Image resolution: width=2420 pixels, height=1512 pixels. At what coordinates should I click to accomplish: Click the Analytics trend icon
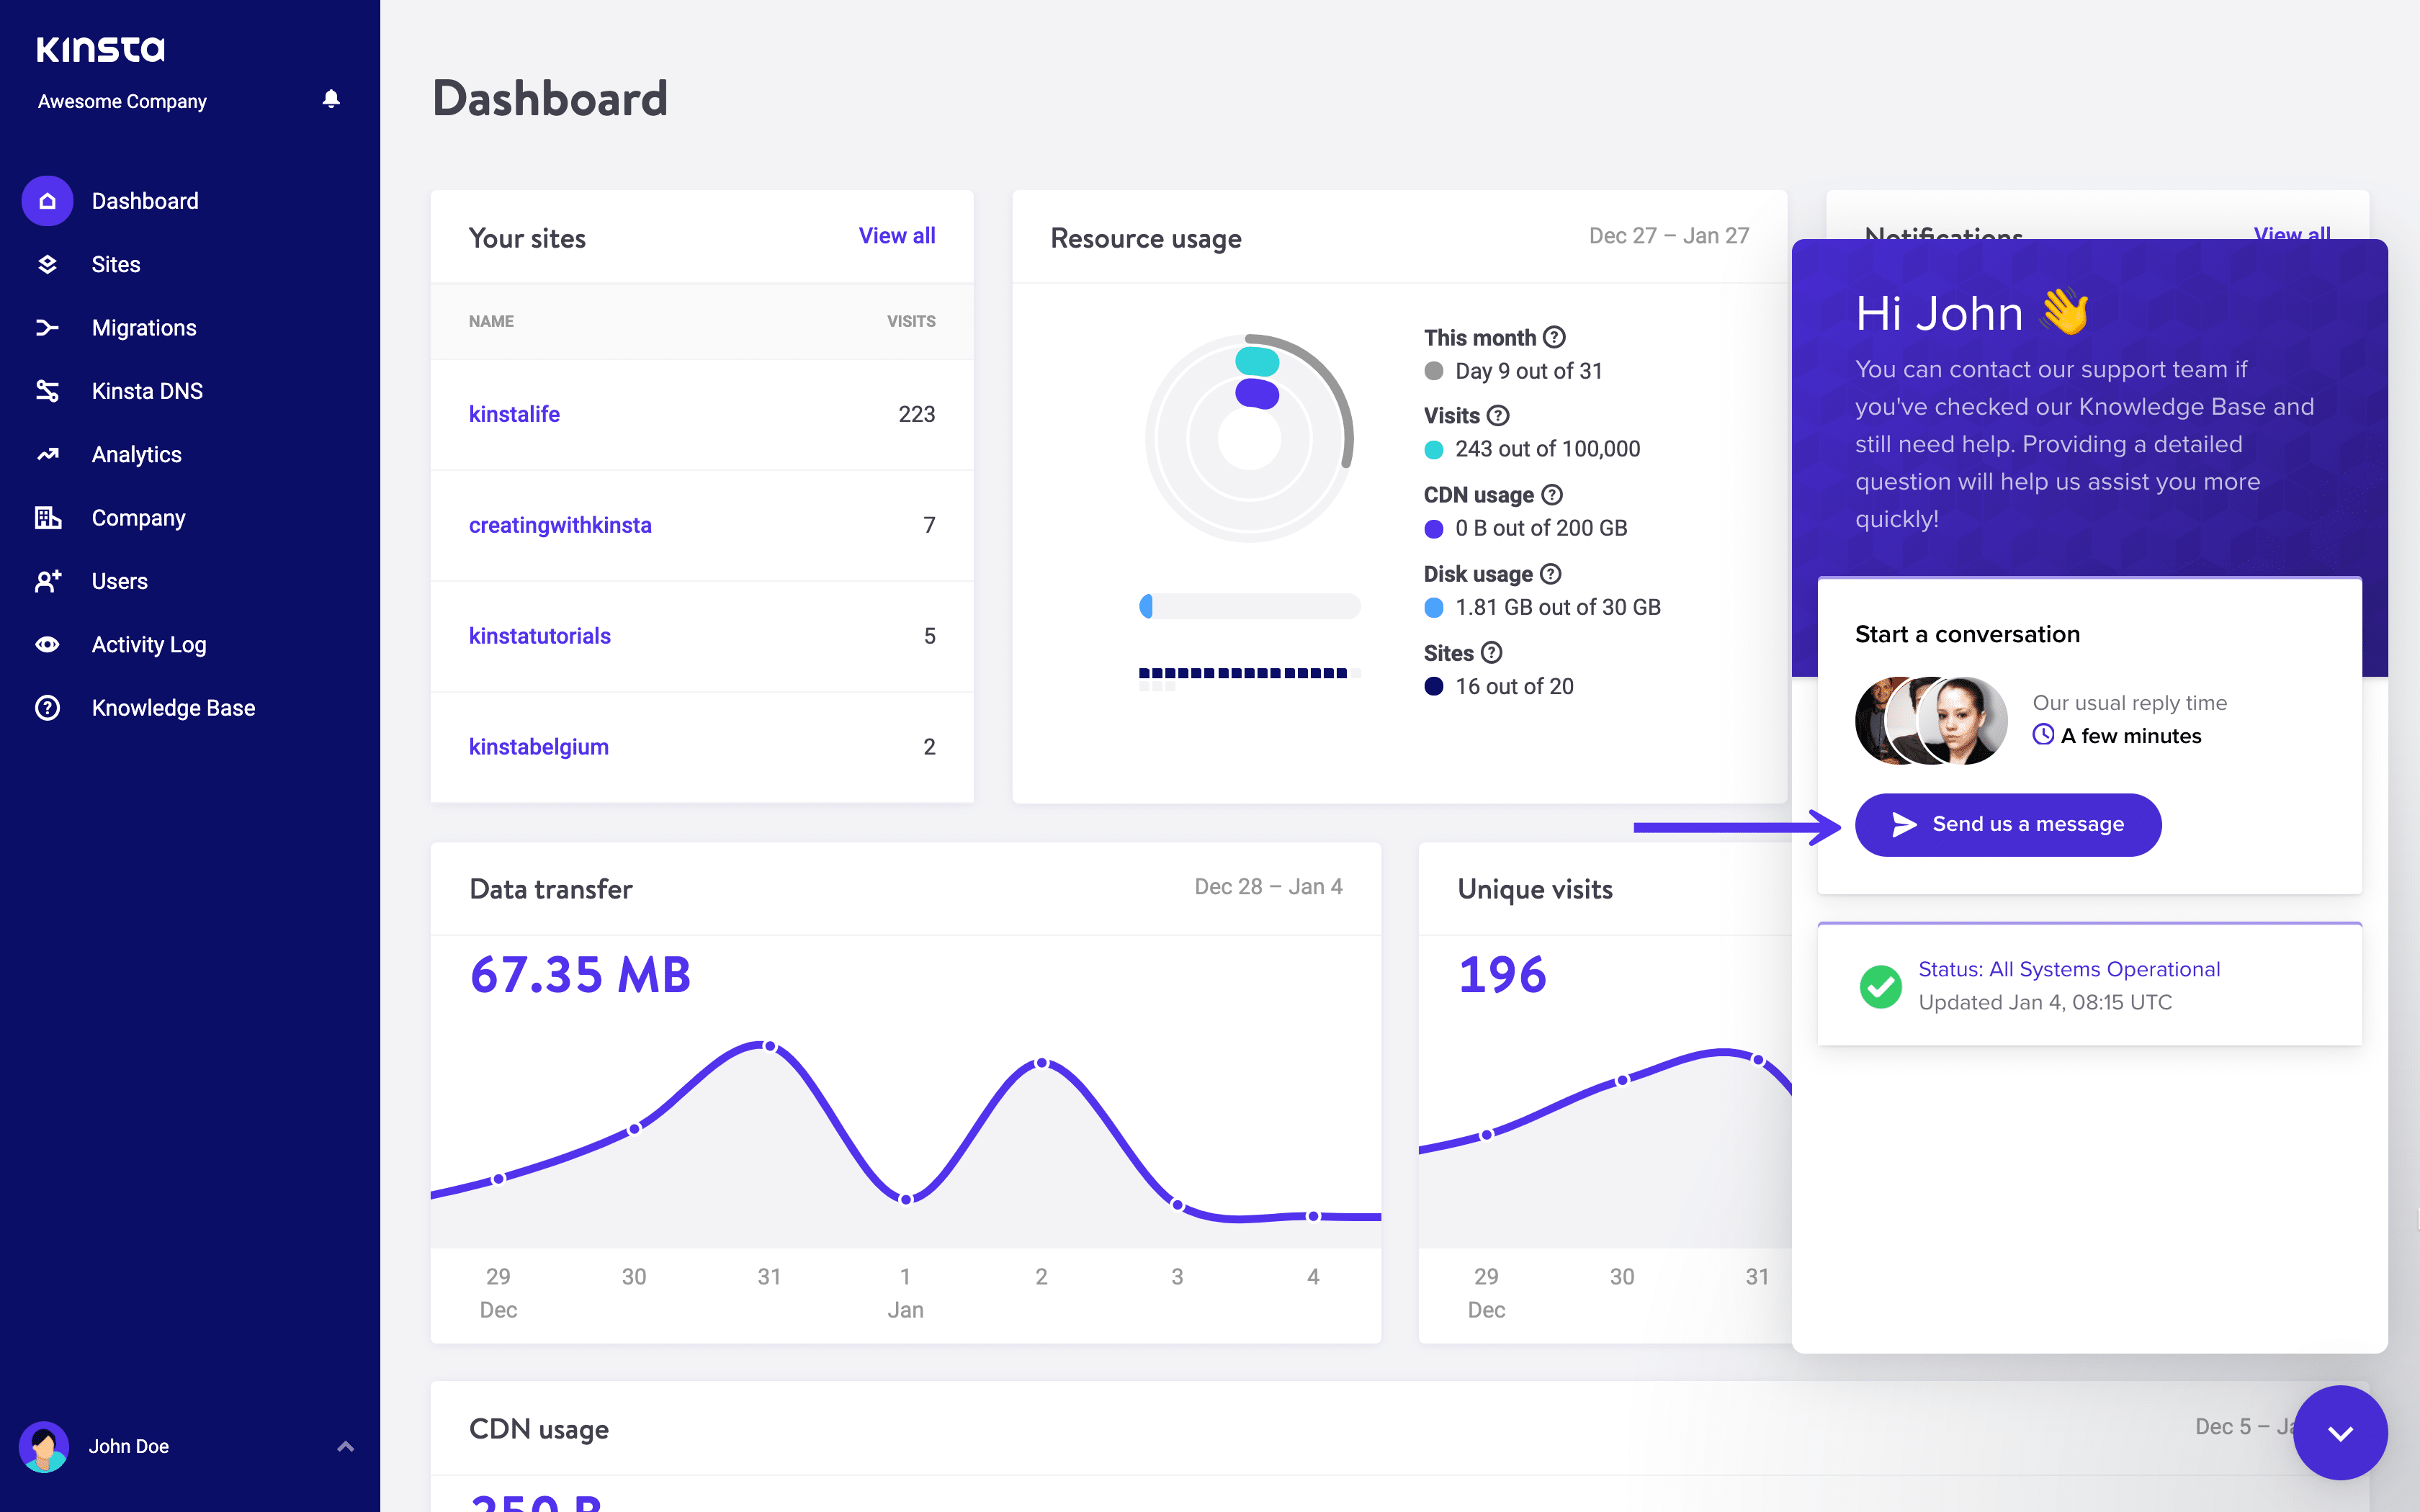(47, 454)
